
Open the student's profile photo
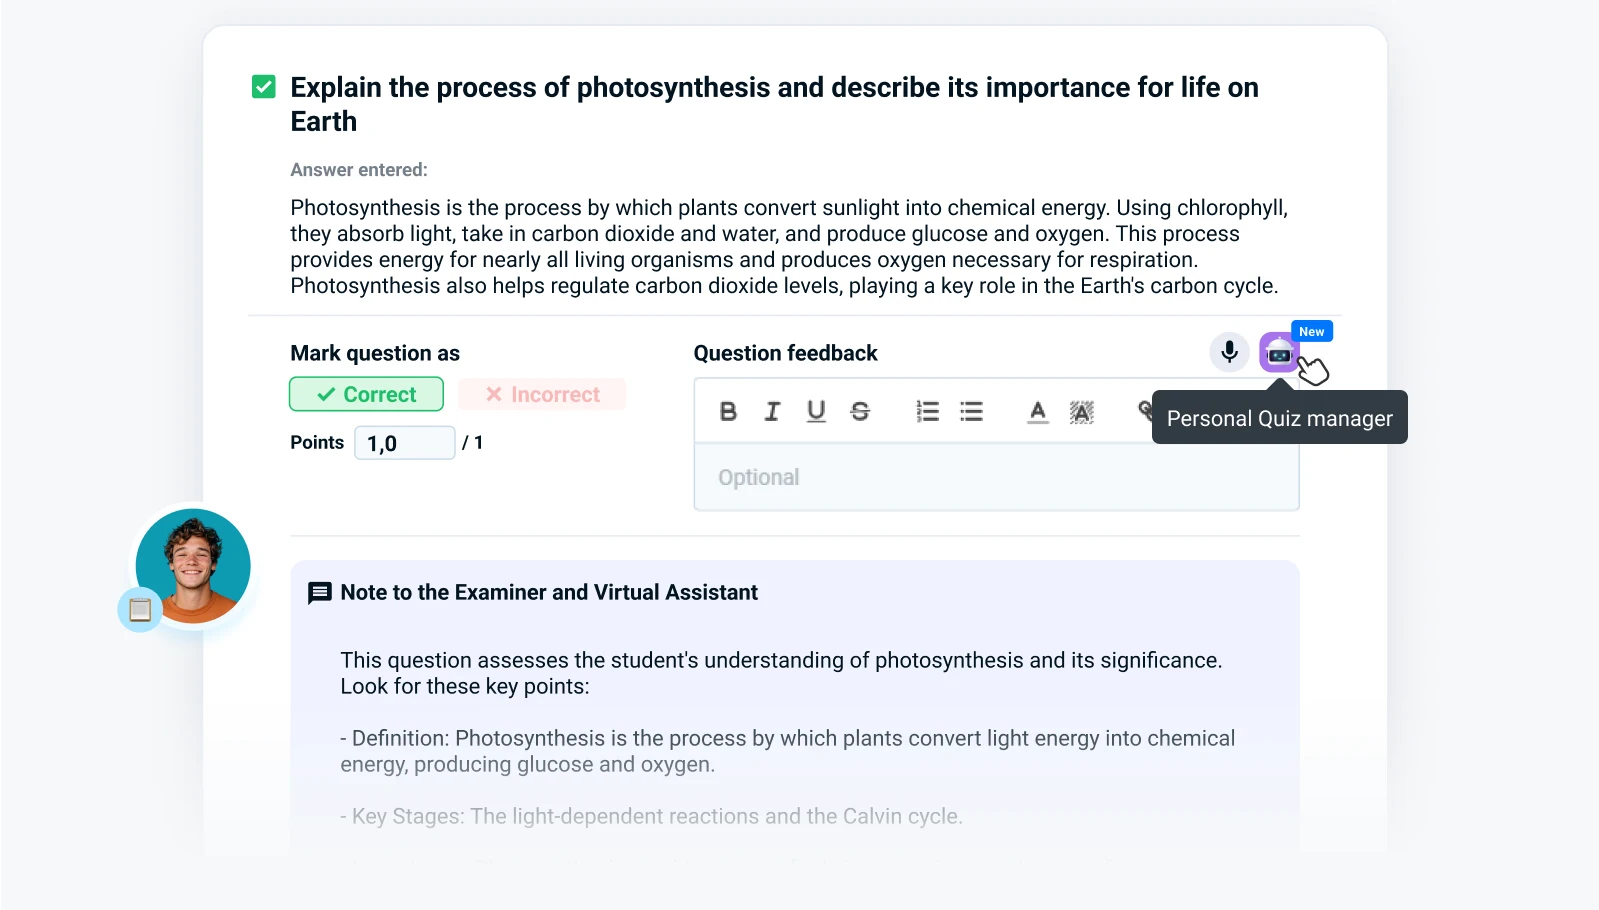pyautogui.click(x=194, y=565)
